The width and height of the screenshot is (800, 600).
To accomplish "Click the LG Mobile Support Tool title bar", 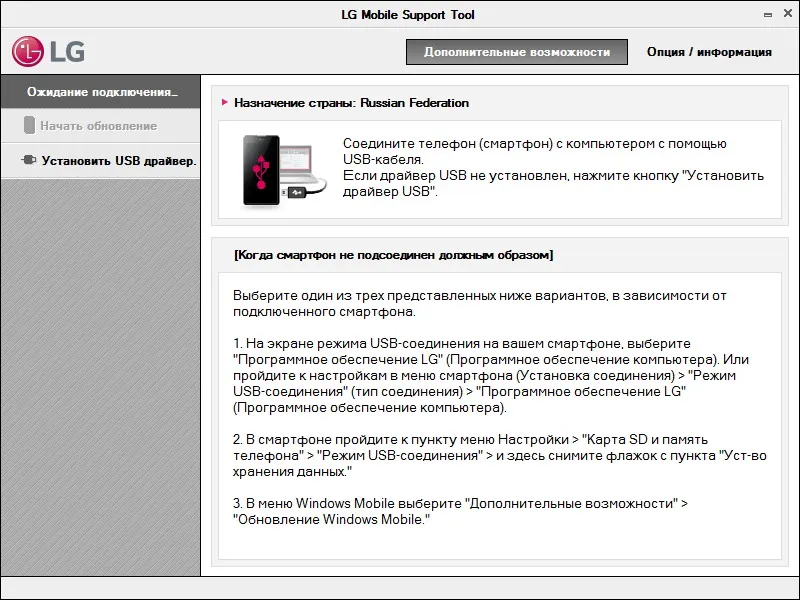I will (x=408, y=15).
